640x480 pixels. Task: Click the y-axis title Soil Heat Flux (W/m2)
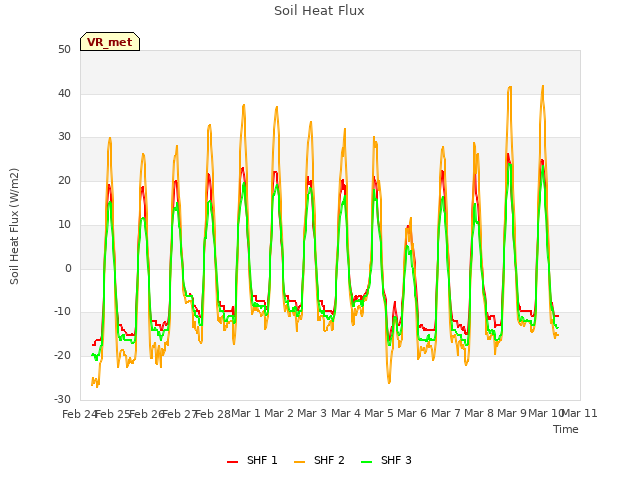[x=14, y=226]
